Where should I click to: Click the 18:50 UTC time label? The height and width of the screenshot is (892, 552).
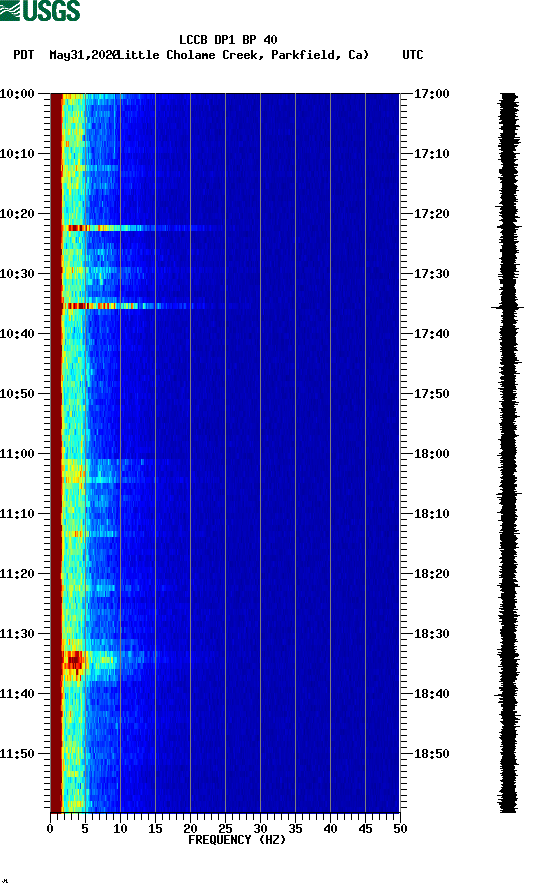(431, 754)
